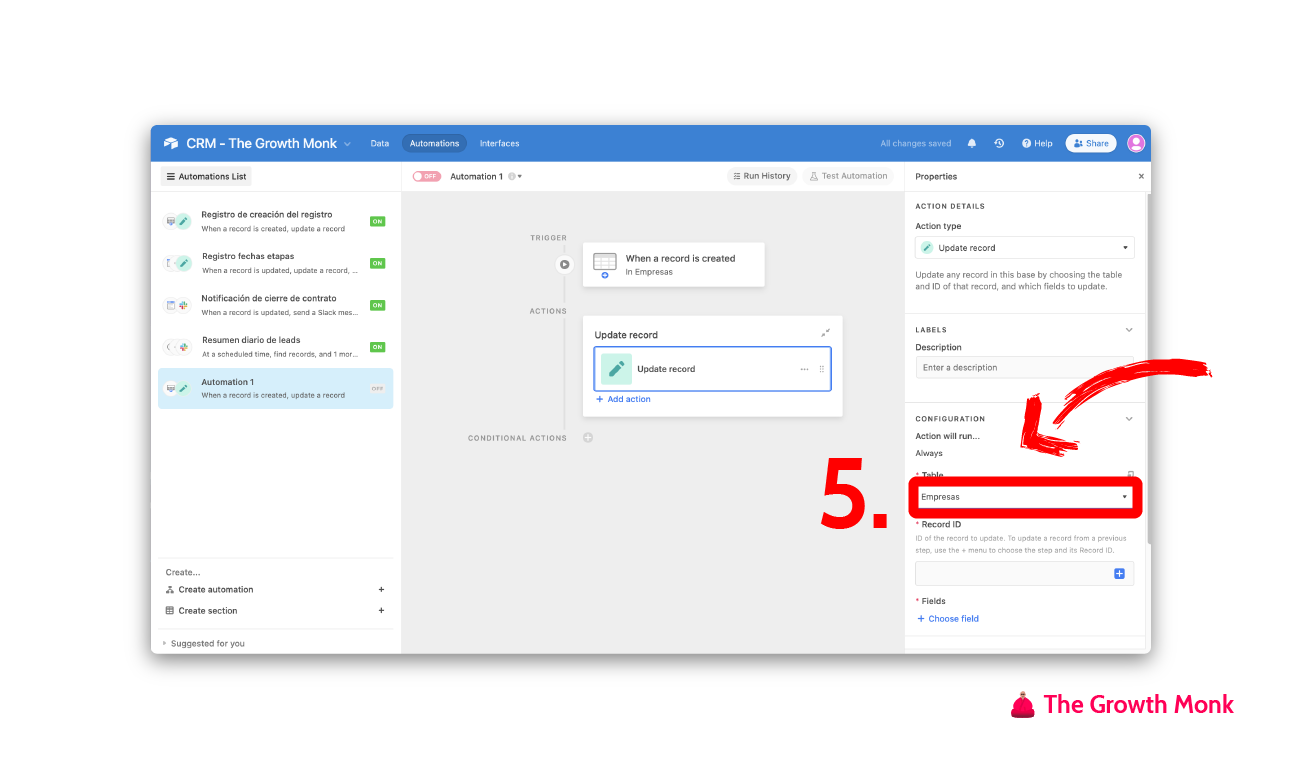Open base revision history clock icon
Screen dimensions: 1301x781
click(x=999, y=143)
